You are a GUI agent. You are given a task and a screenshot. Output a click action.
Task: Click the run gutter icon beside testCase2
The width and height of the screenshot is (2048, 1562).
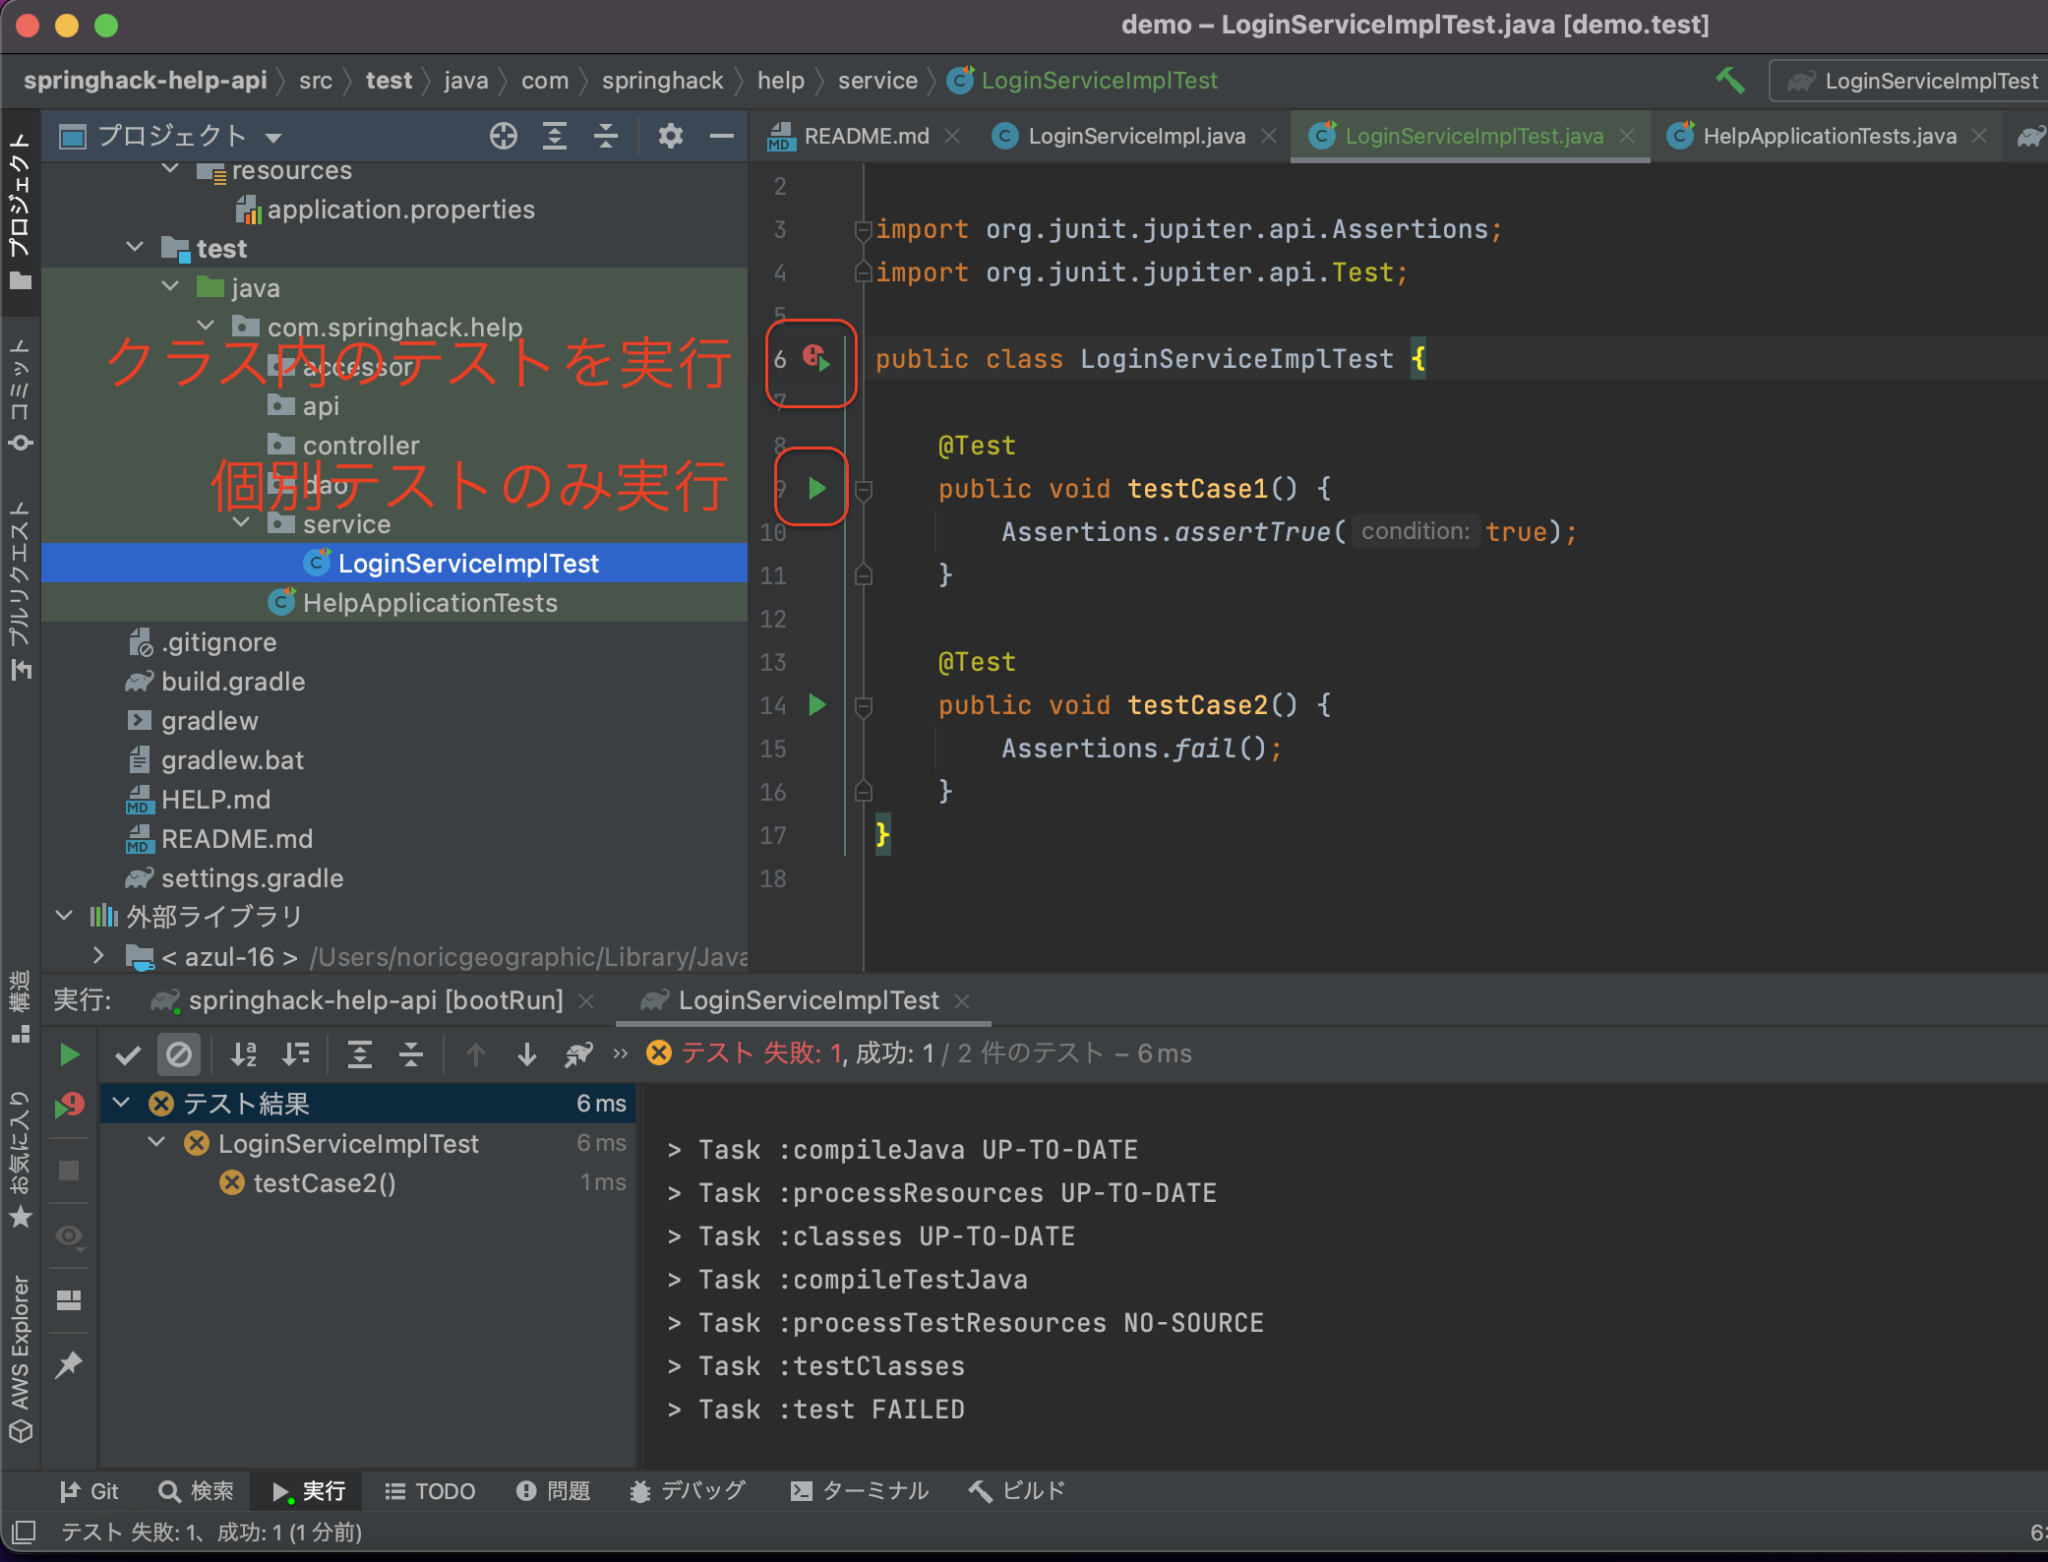coord(817,706)
